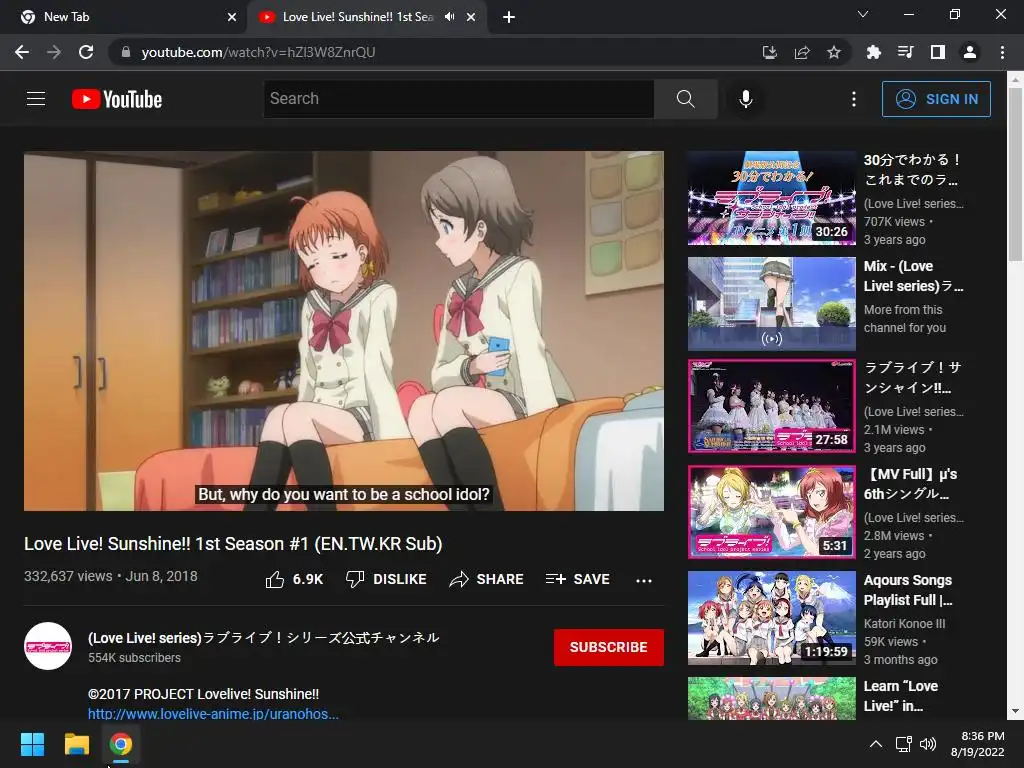Share this page from address bar
The height and width of the screenshot is (768, 1024).
pos(802,52)
